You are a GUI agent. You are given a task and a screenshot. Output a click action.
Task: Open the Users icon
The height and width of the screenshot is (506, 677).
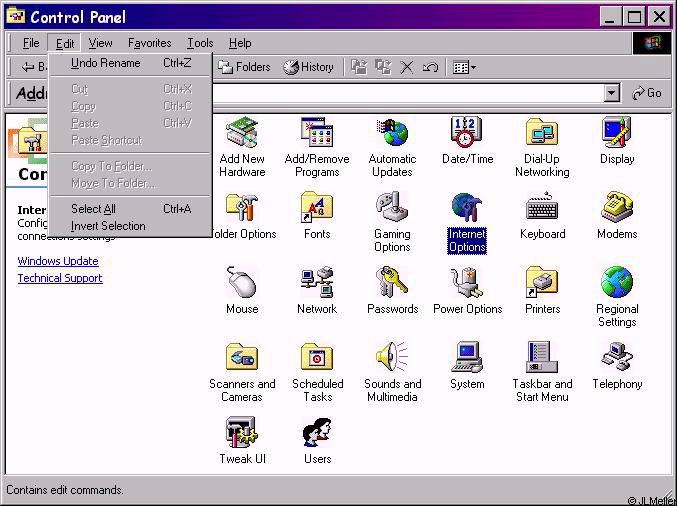pos(317,432)
